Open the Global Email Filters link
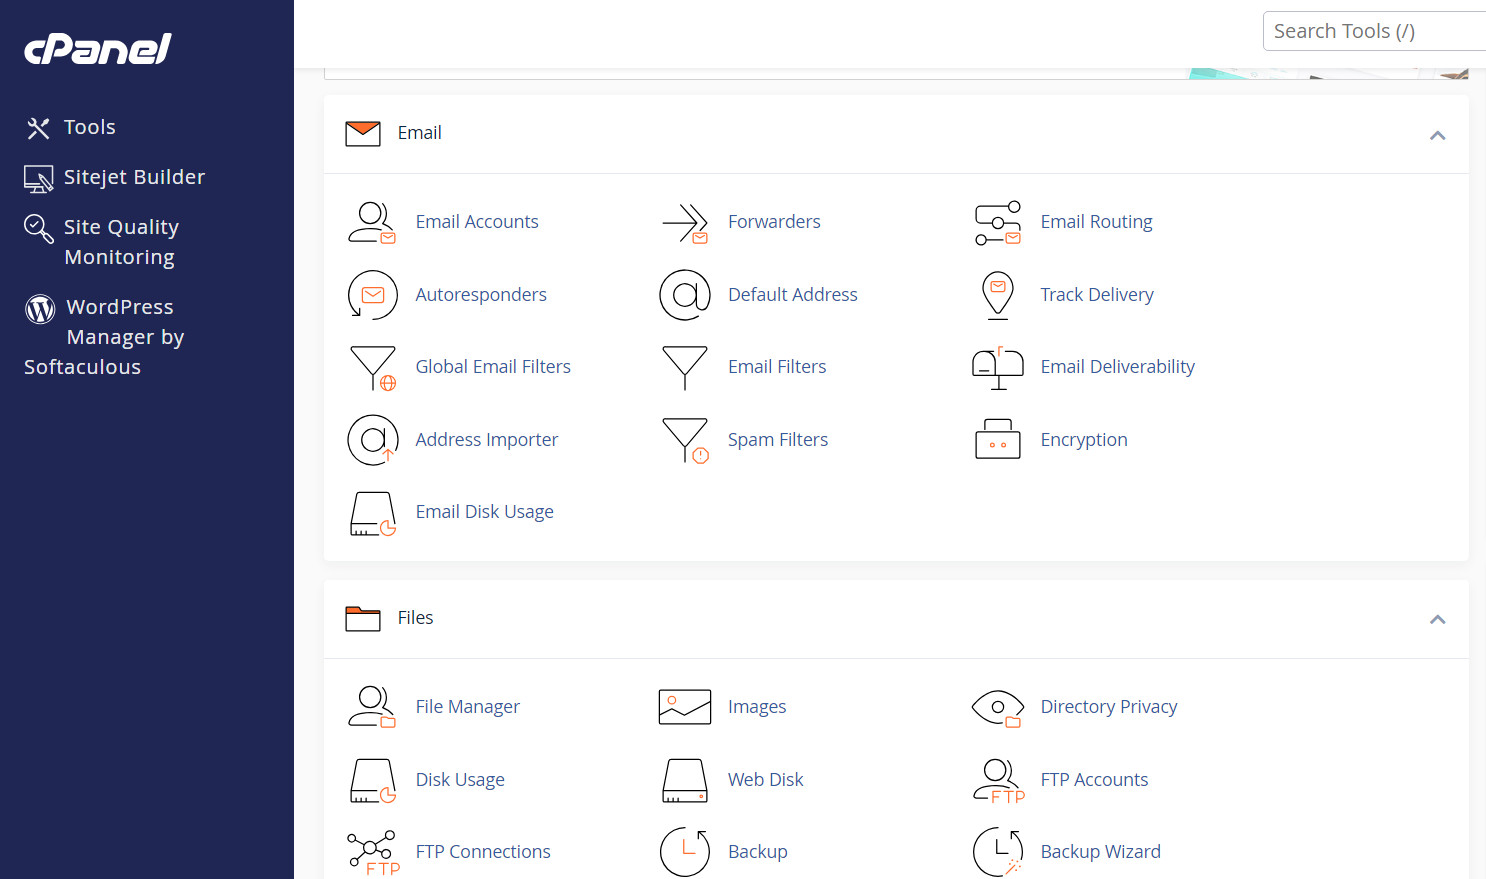 [x=492, y=367]
